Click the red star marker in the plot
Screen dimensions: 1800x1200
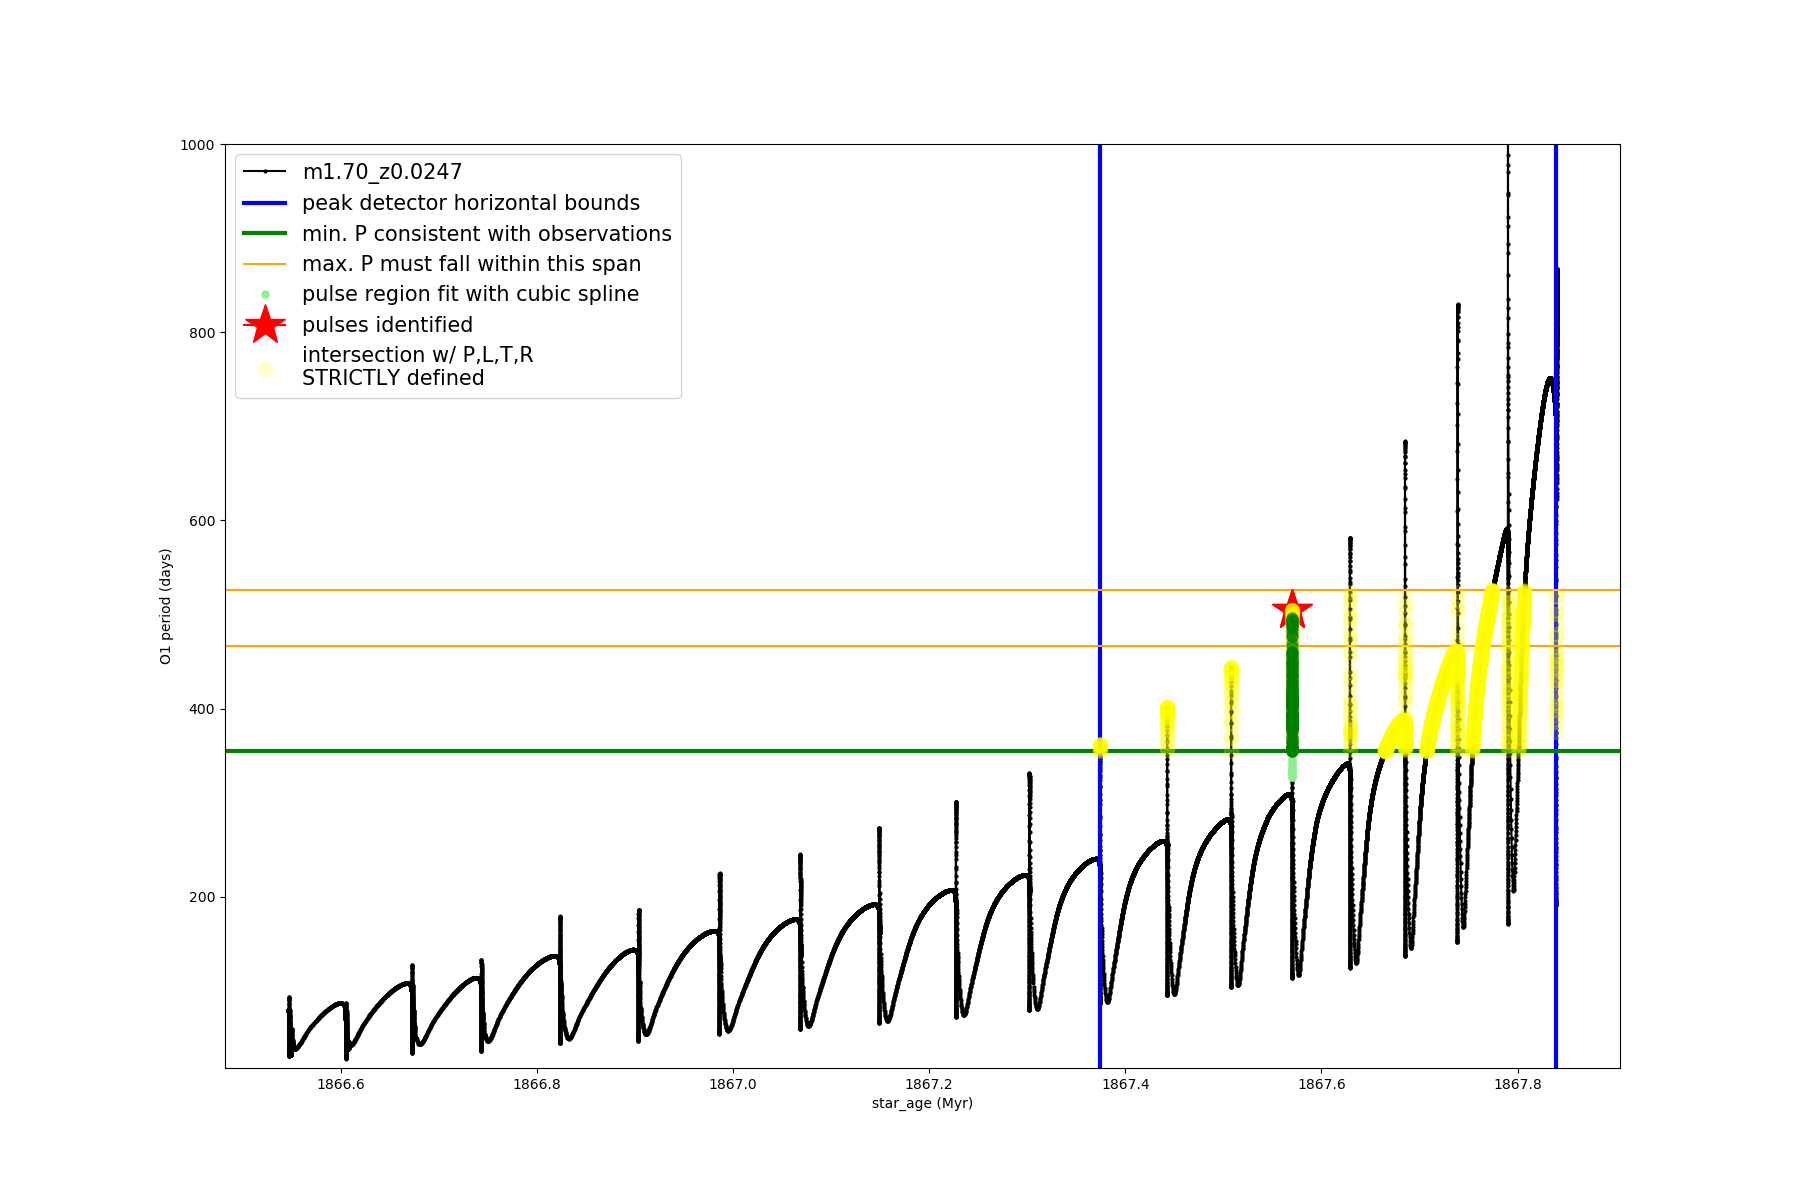[x=1292, y=609]
